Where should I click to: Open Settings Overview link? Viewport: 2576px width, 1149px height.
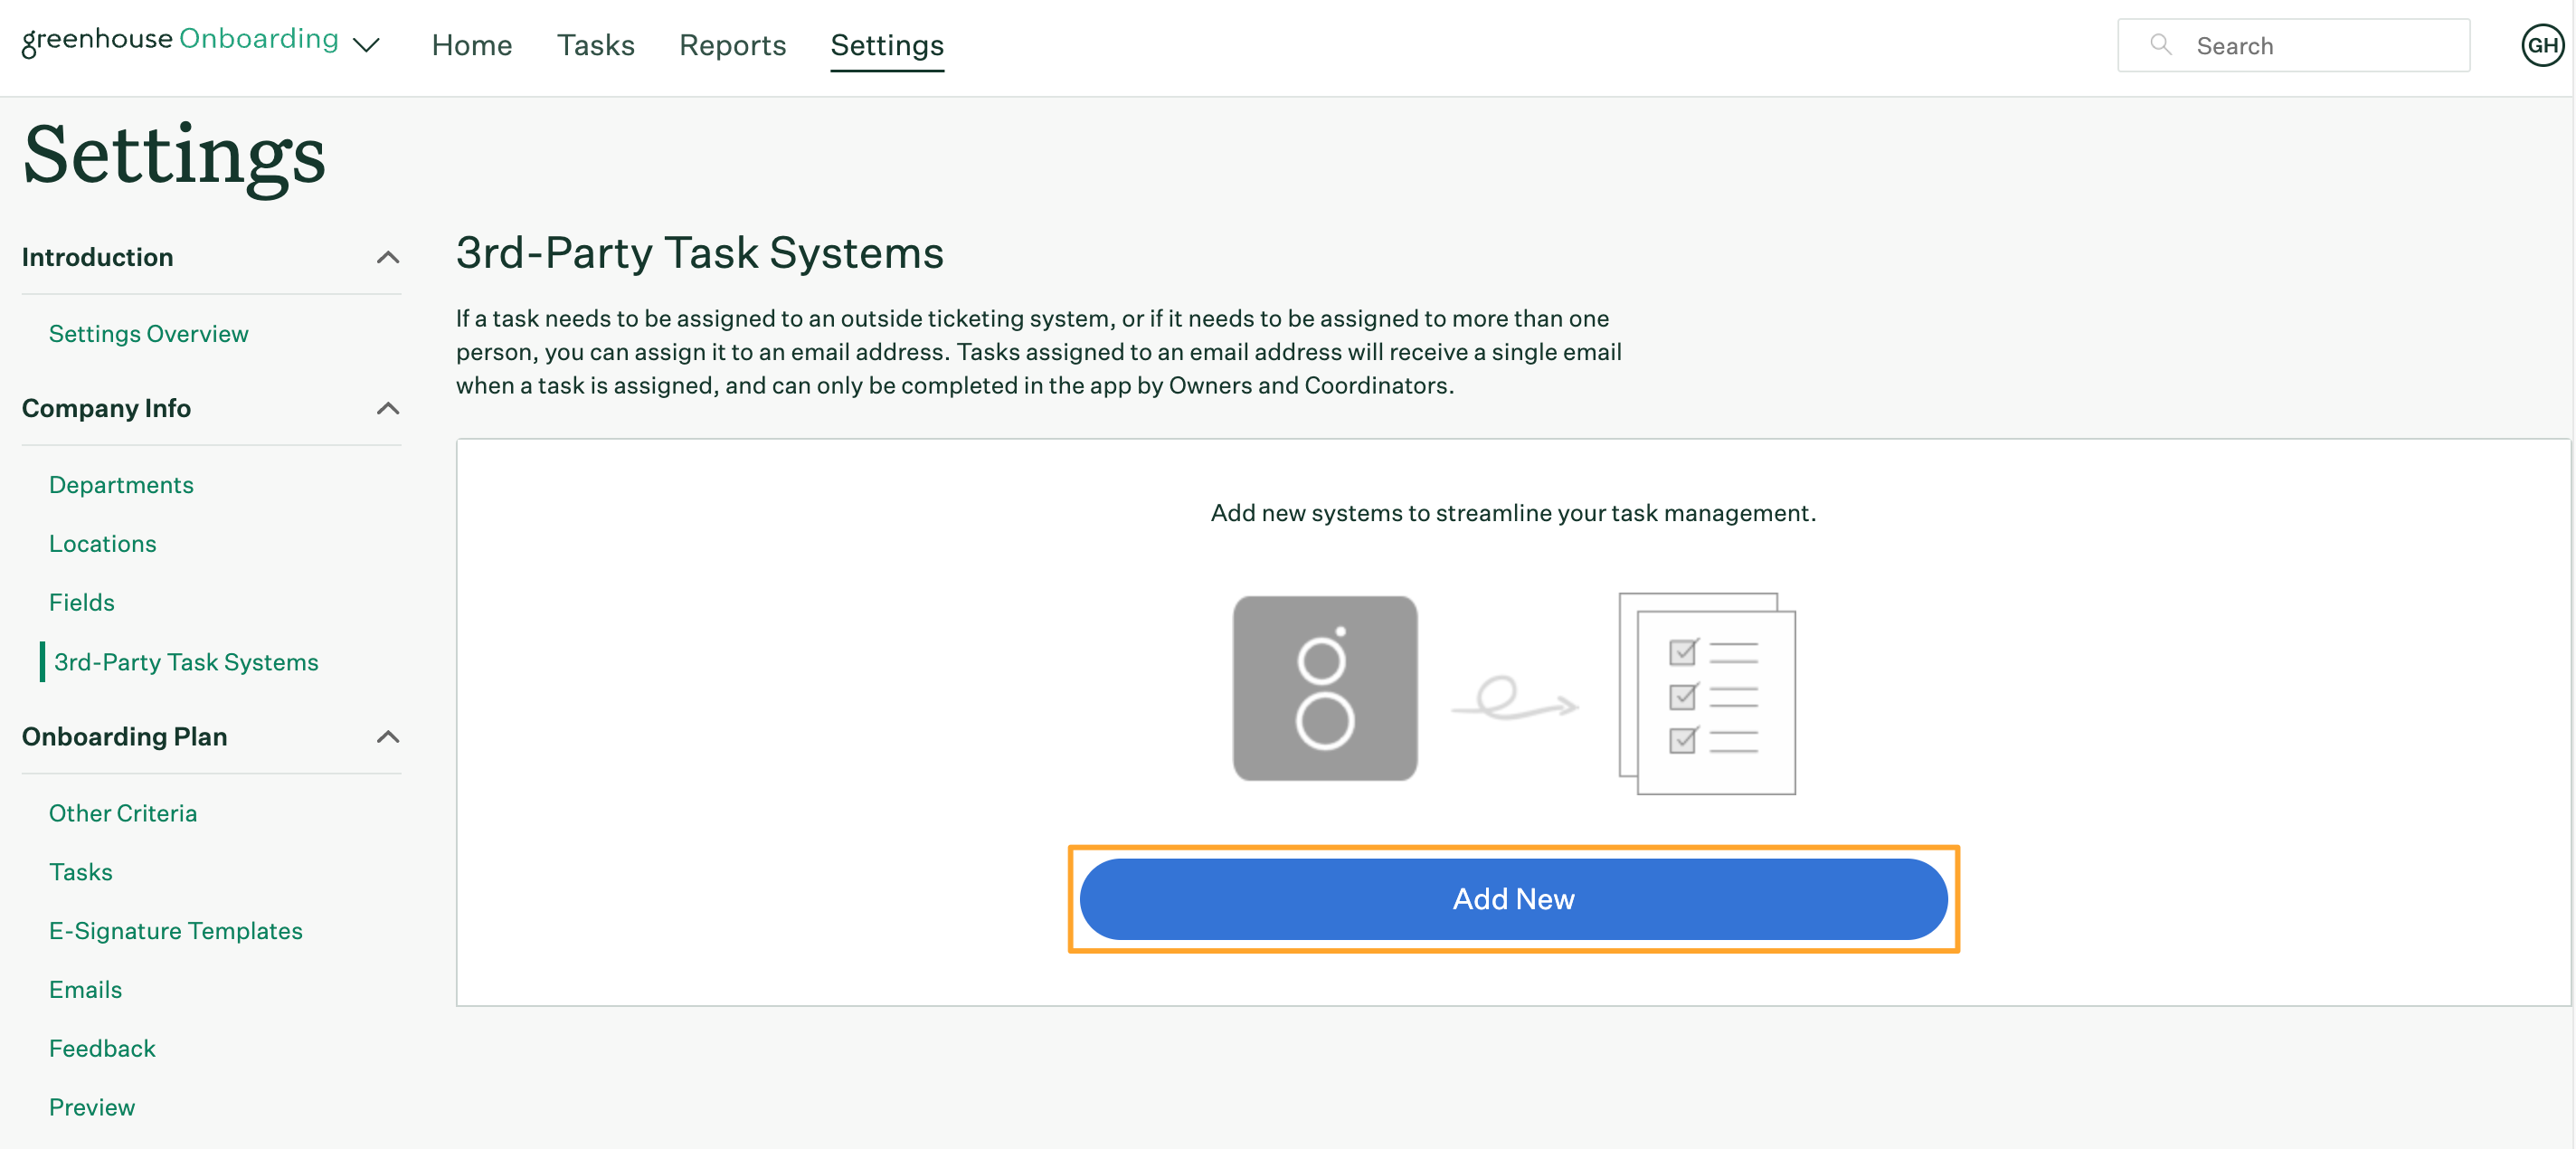[147, 332]
